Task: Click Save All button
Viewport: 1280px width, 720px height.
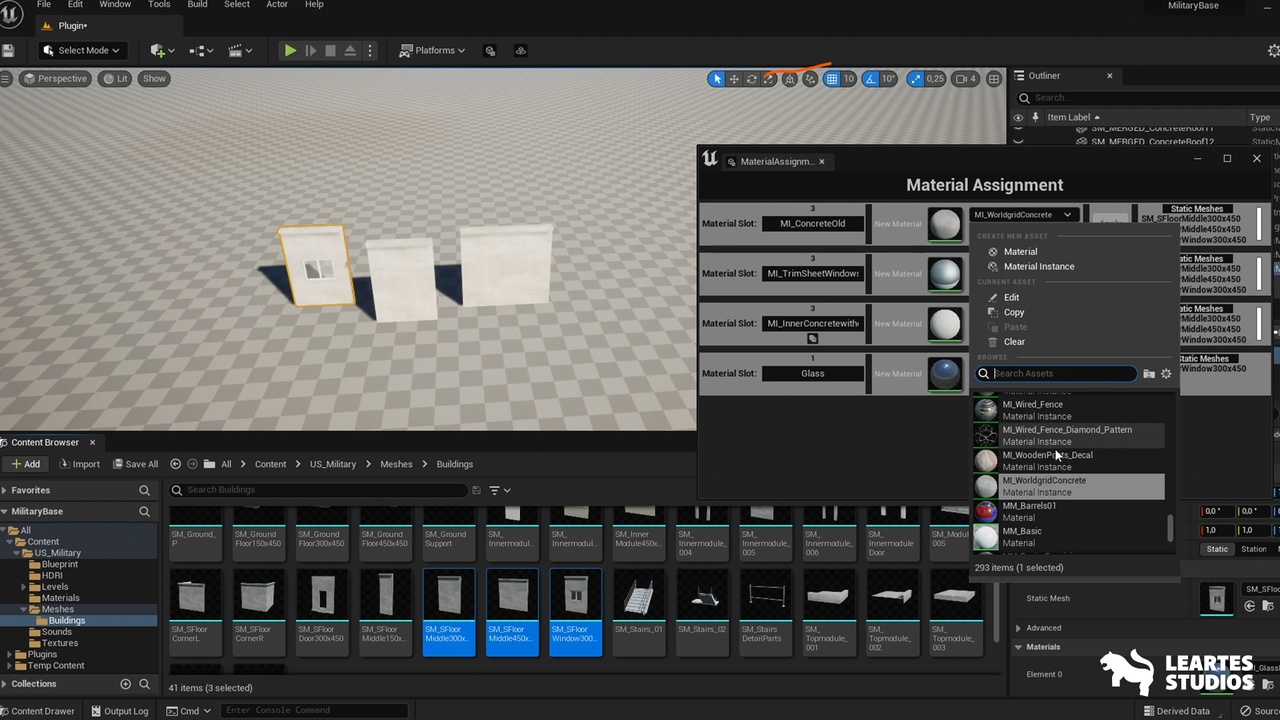Action: 135,464
